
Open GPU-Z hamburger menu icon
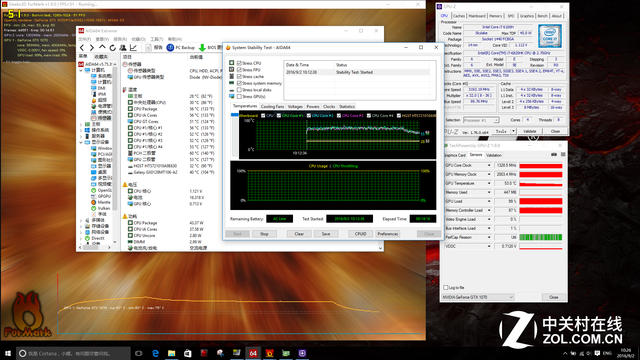[563, 155]
